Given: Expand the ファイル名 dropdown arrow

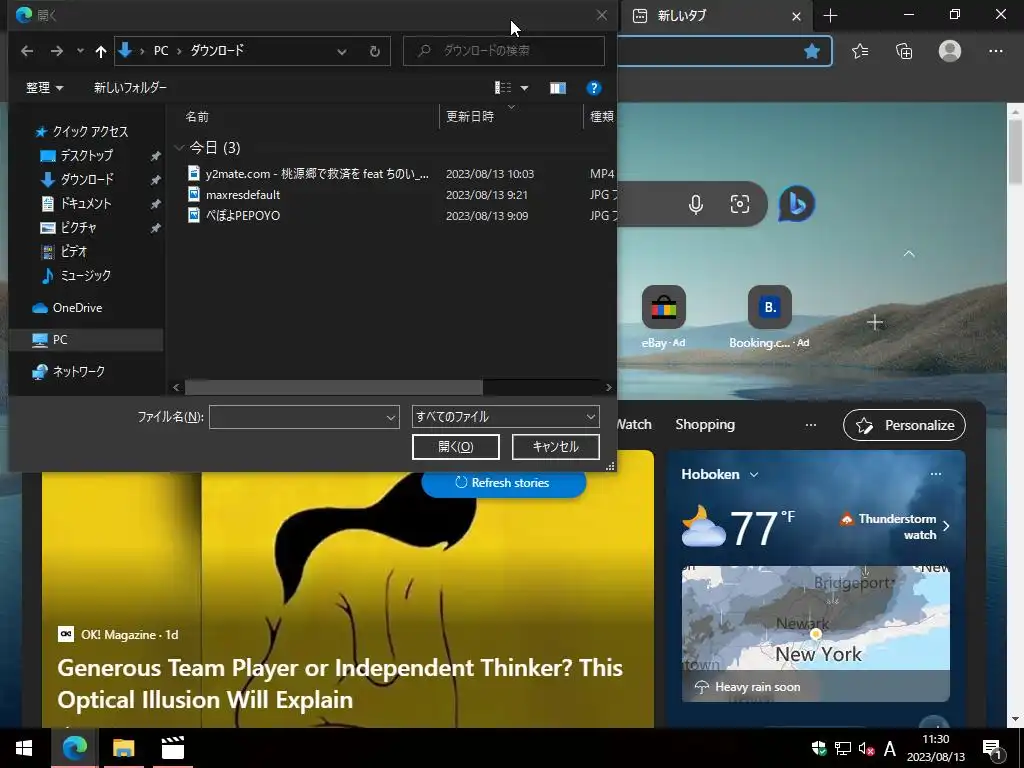Looking at the screenshot, I should point(391,417).
